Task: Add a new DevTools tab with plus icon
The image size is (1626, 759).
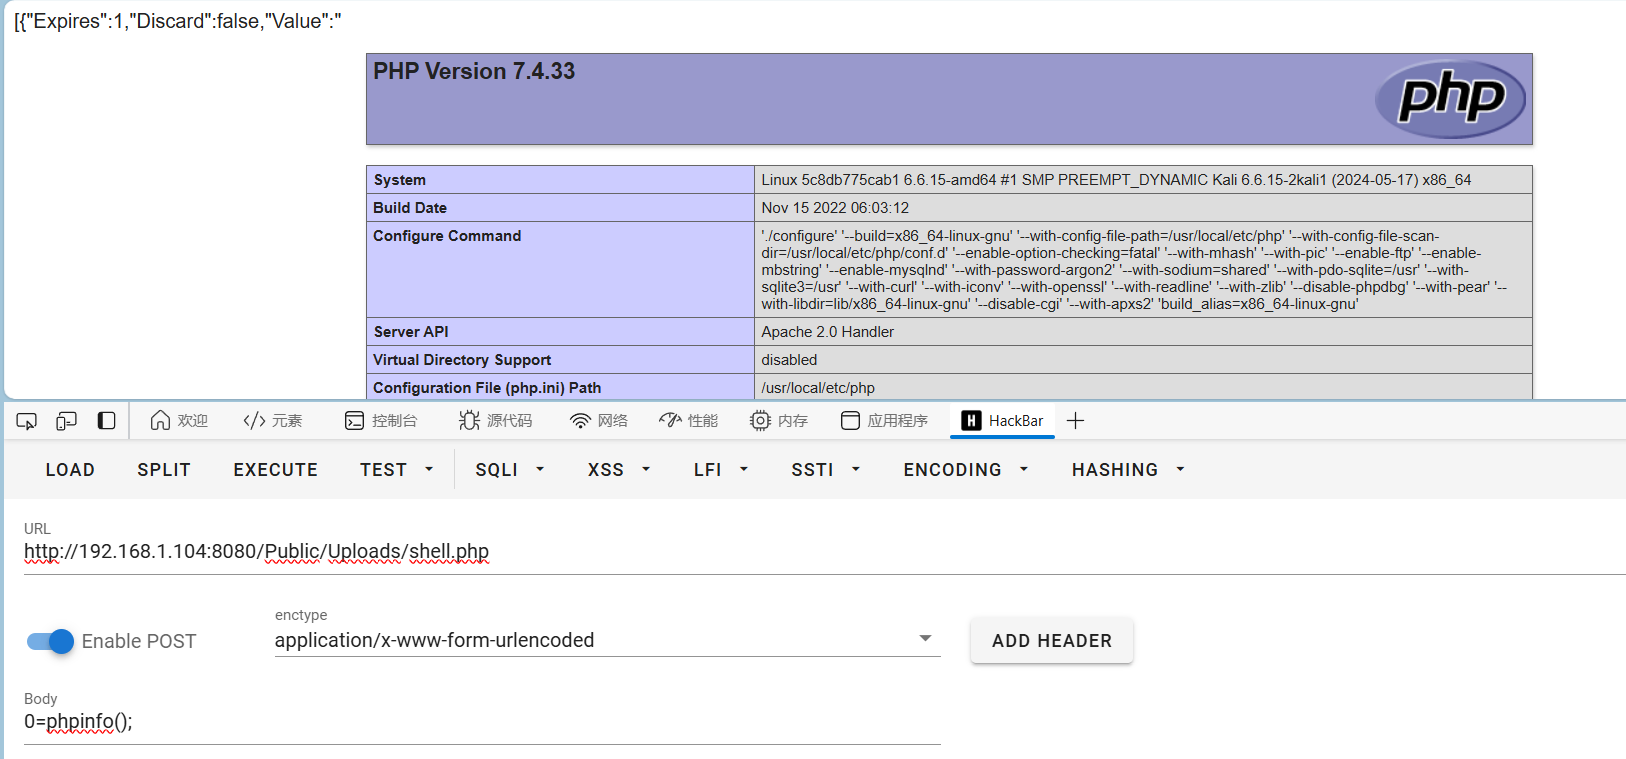Action: coord(1075,421)
